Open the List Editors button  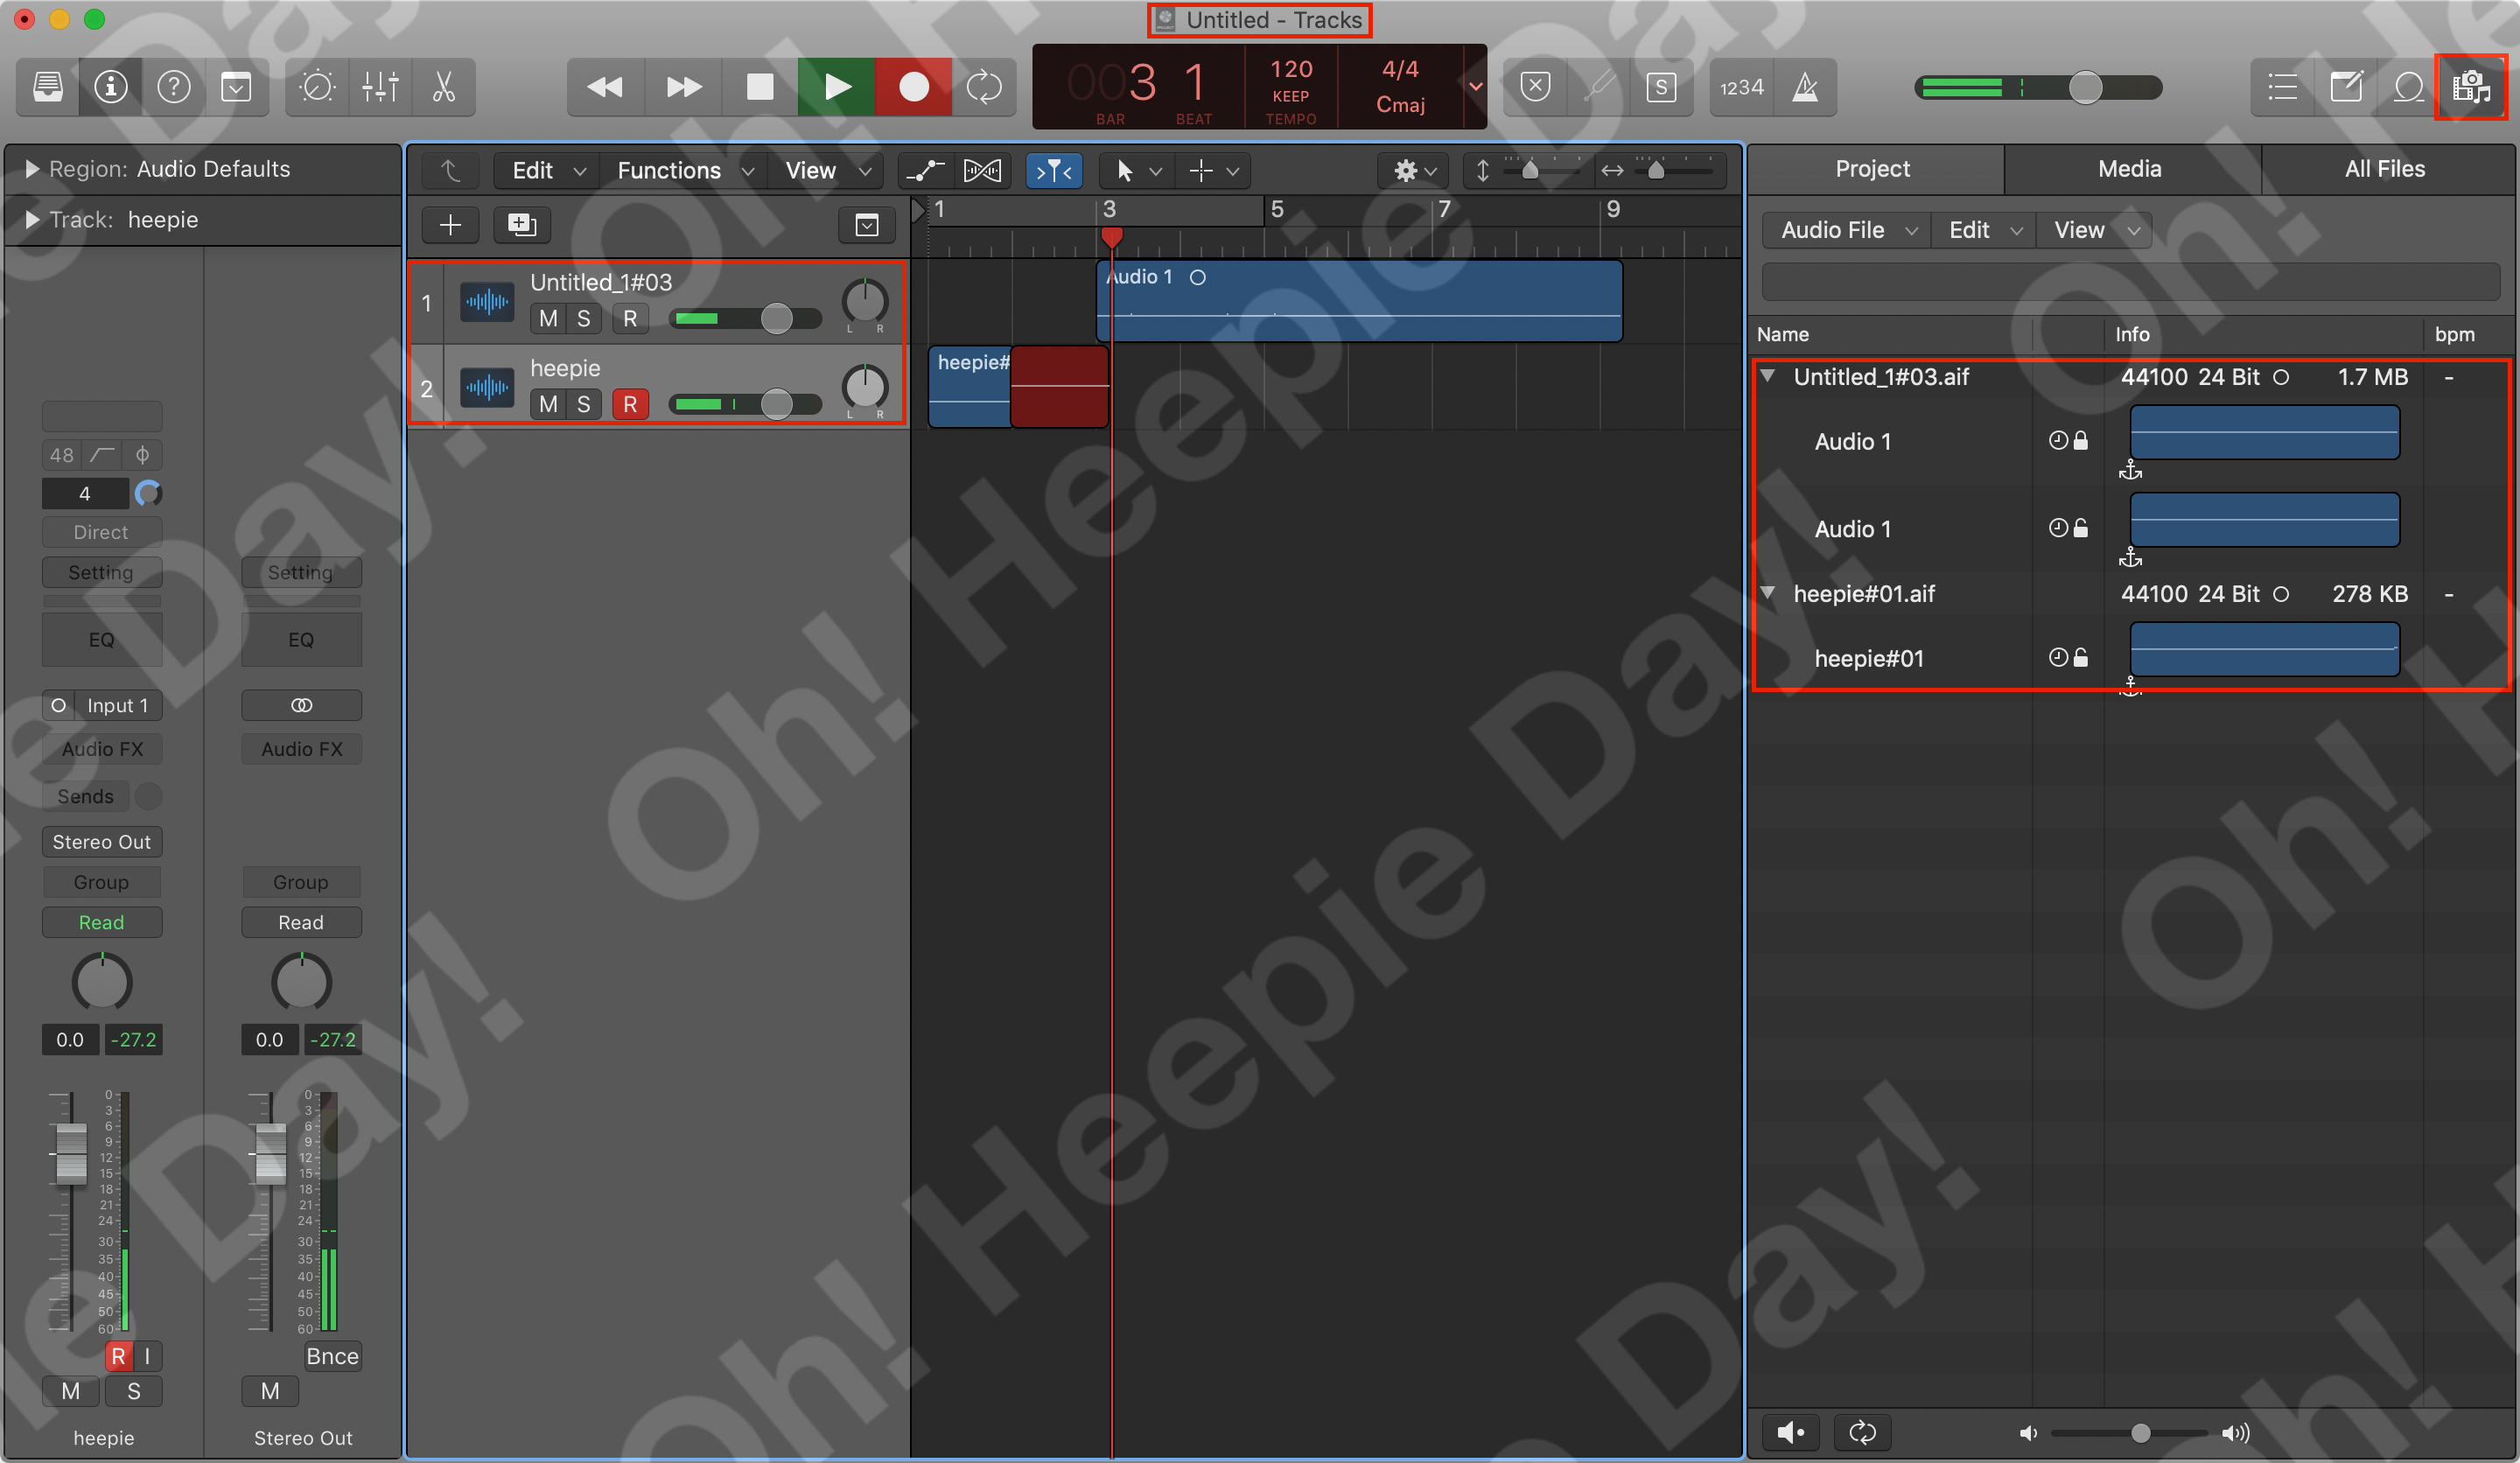(x=2282, y=88)
